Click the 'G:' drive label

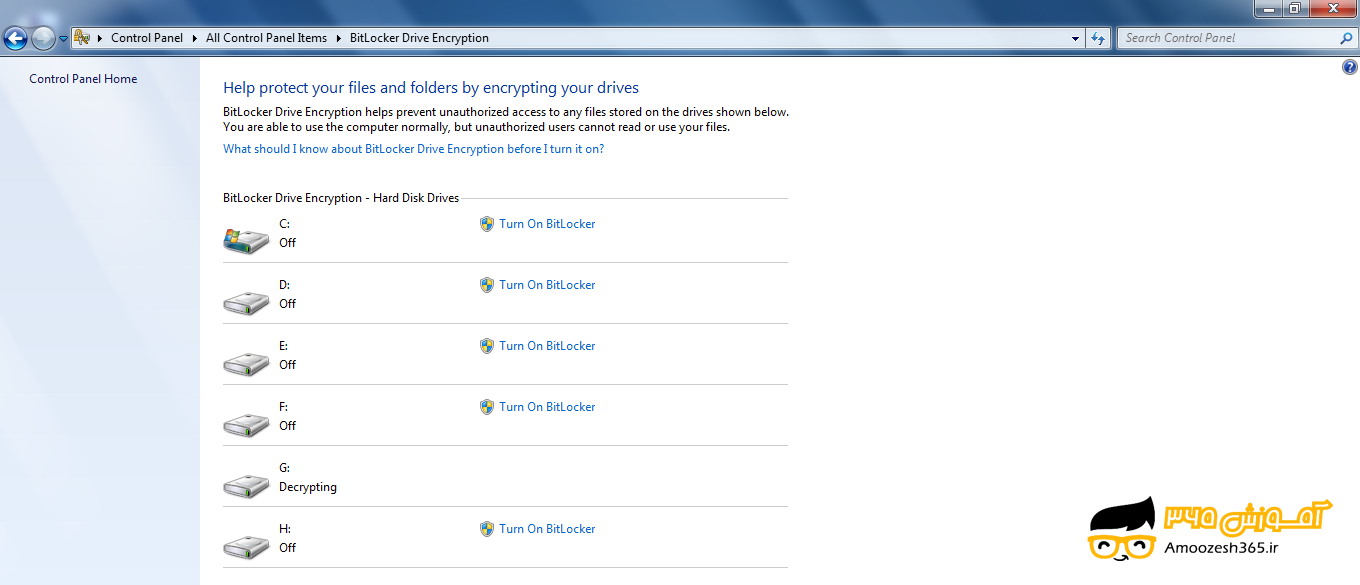285,468
